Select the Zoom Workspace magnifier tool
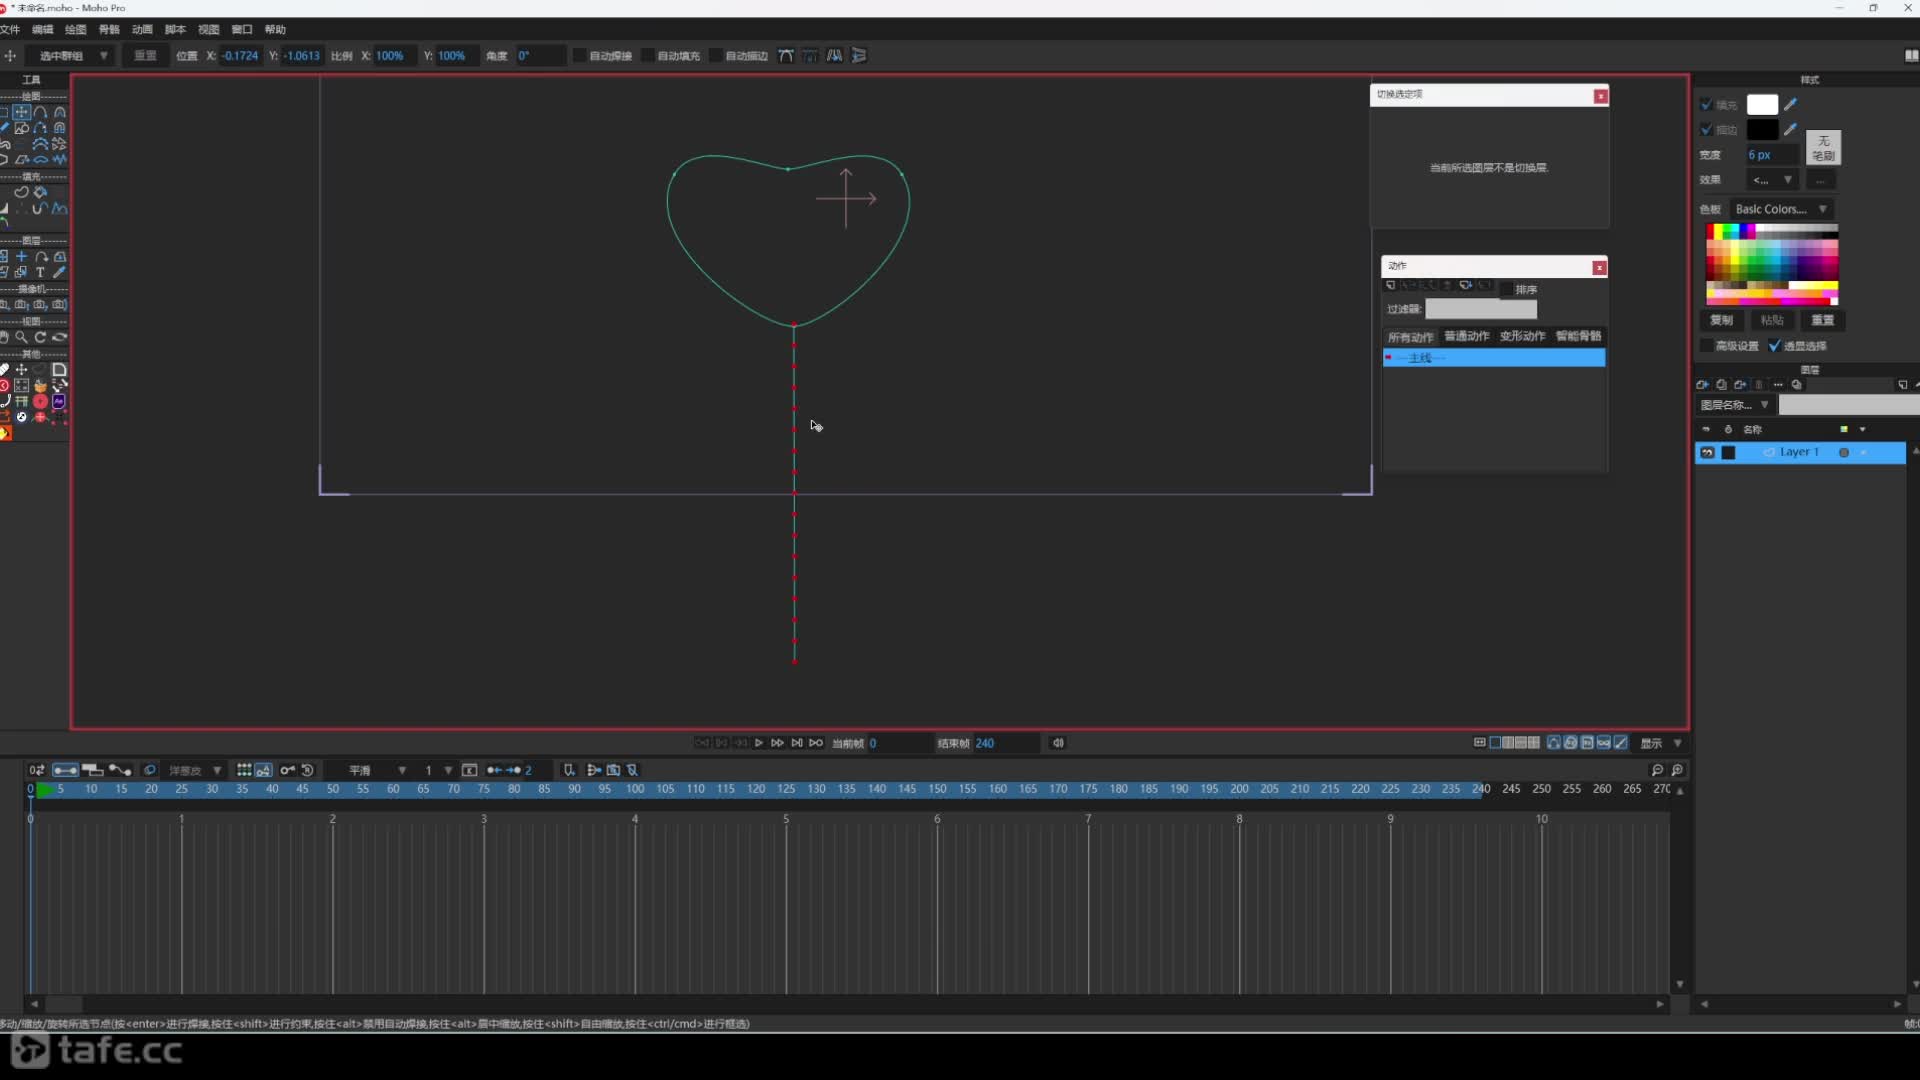This screenshot has height=1080, width=1920. pos(21,337)
